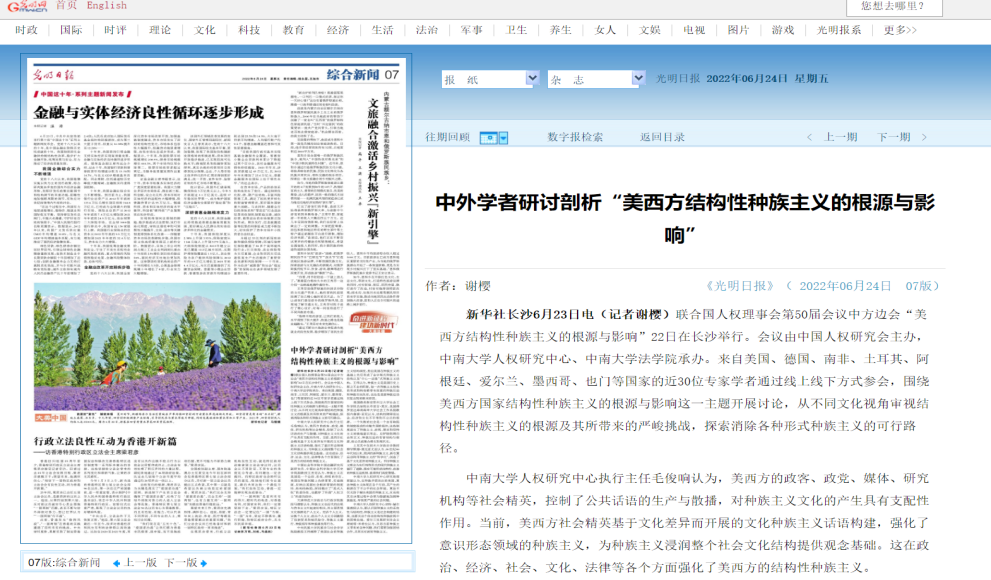Click the blue arrow before 上一版
The image size is (991, 580).
point(116,563)
